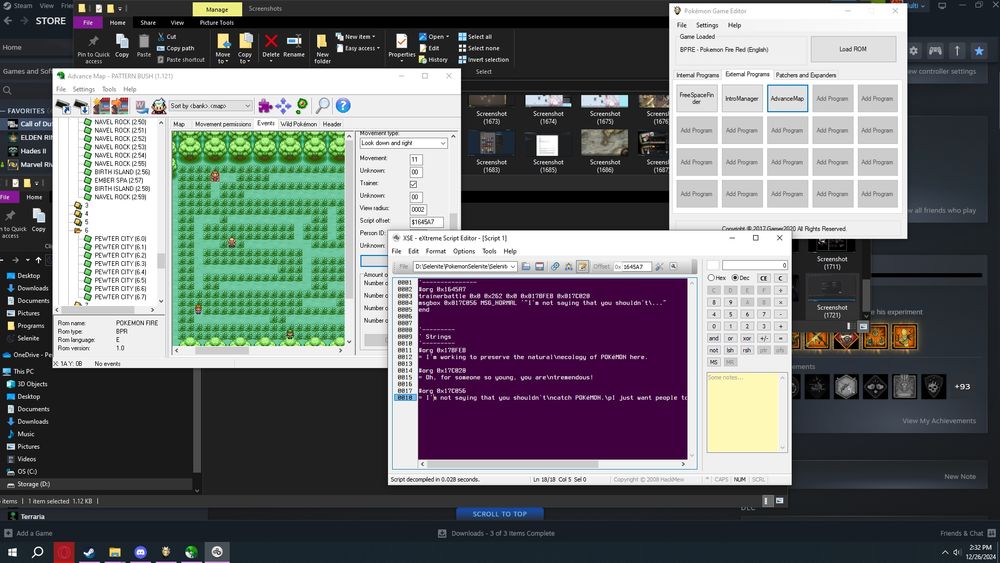Image resolution: width=1000 pixels, height=563 pixels.
Task: Click the XSE Offset input field 1645A7
Action: tap(636, 267)
